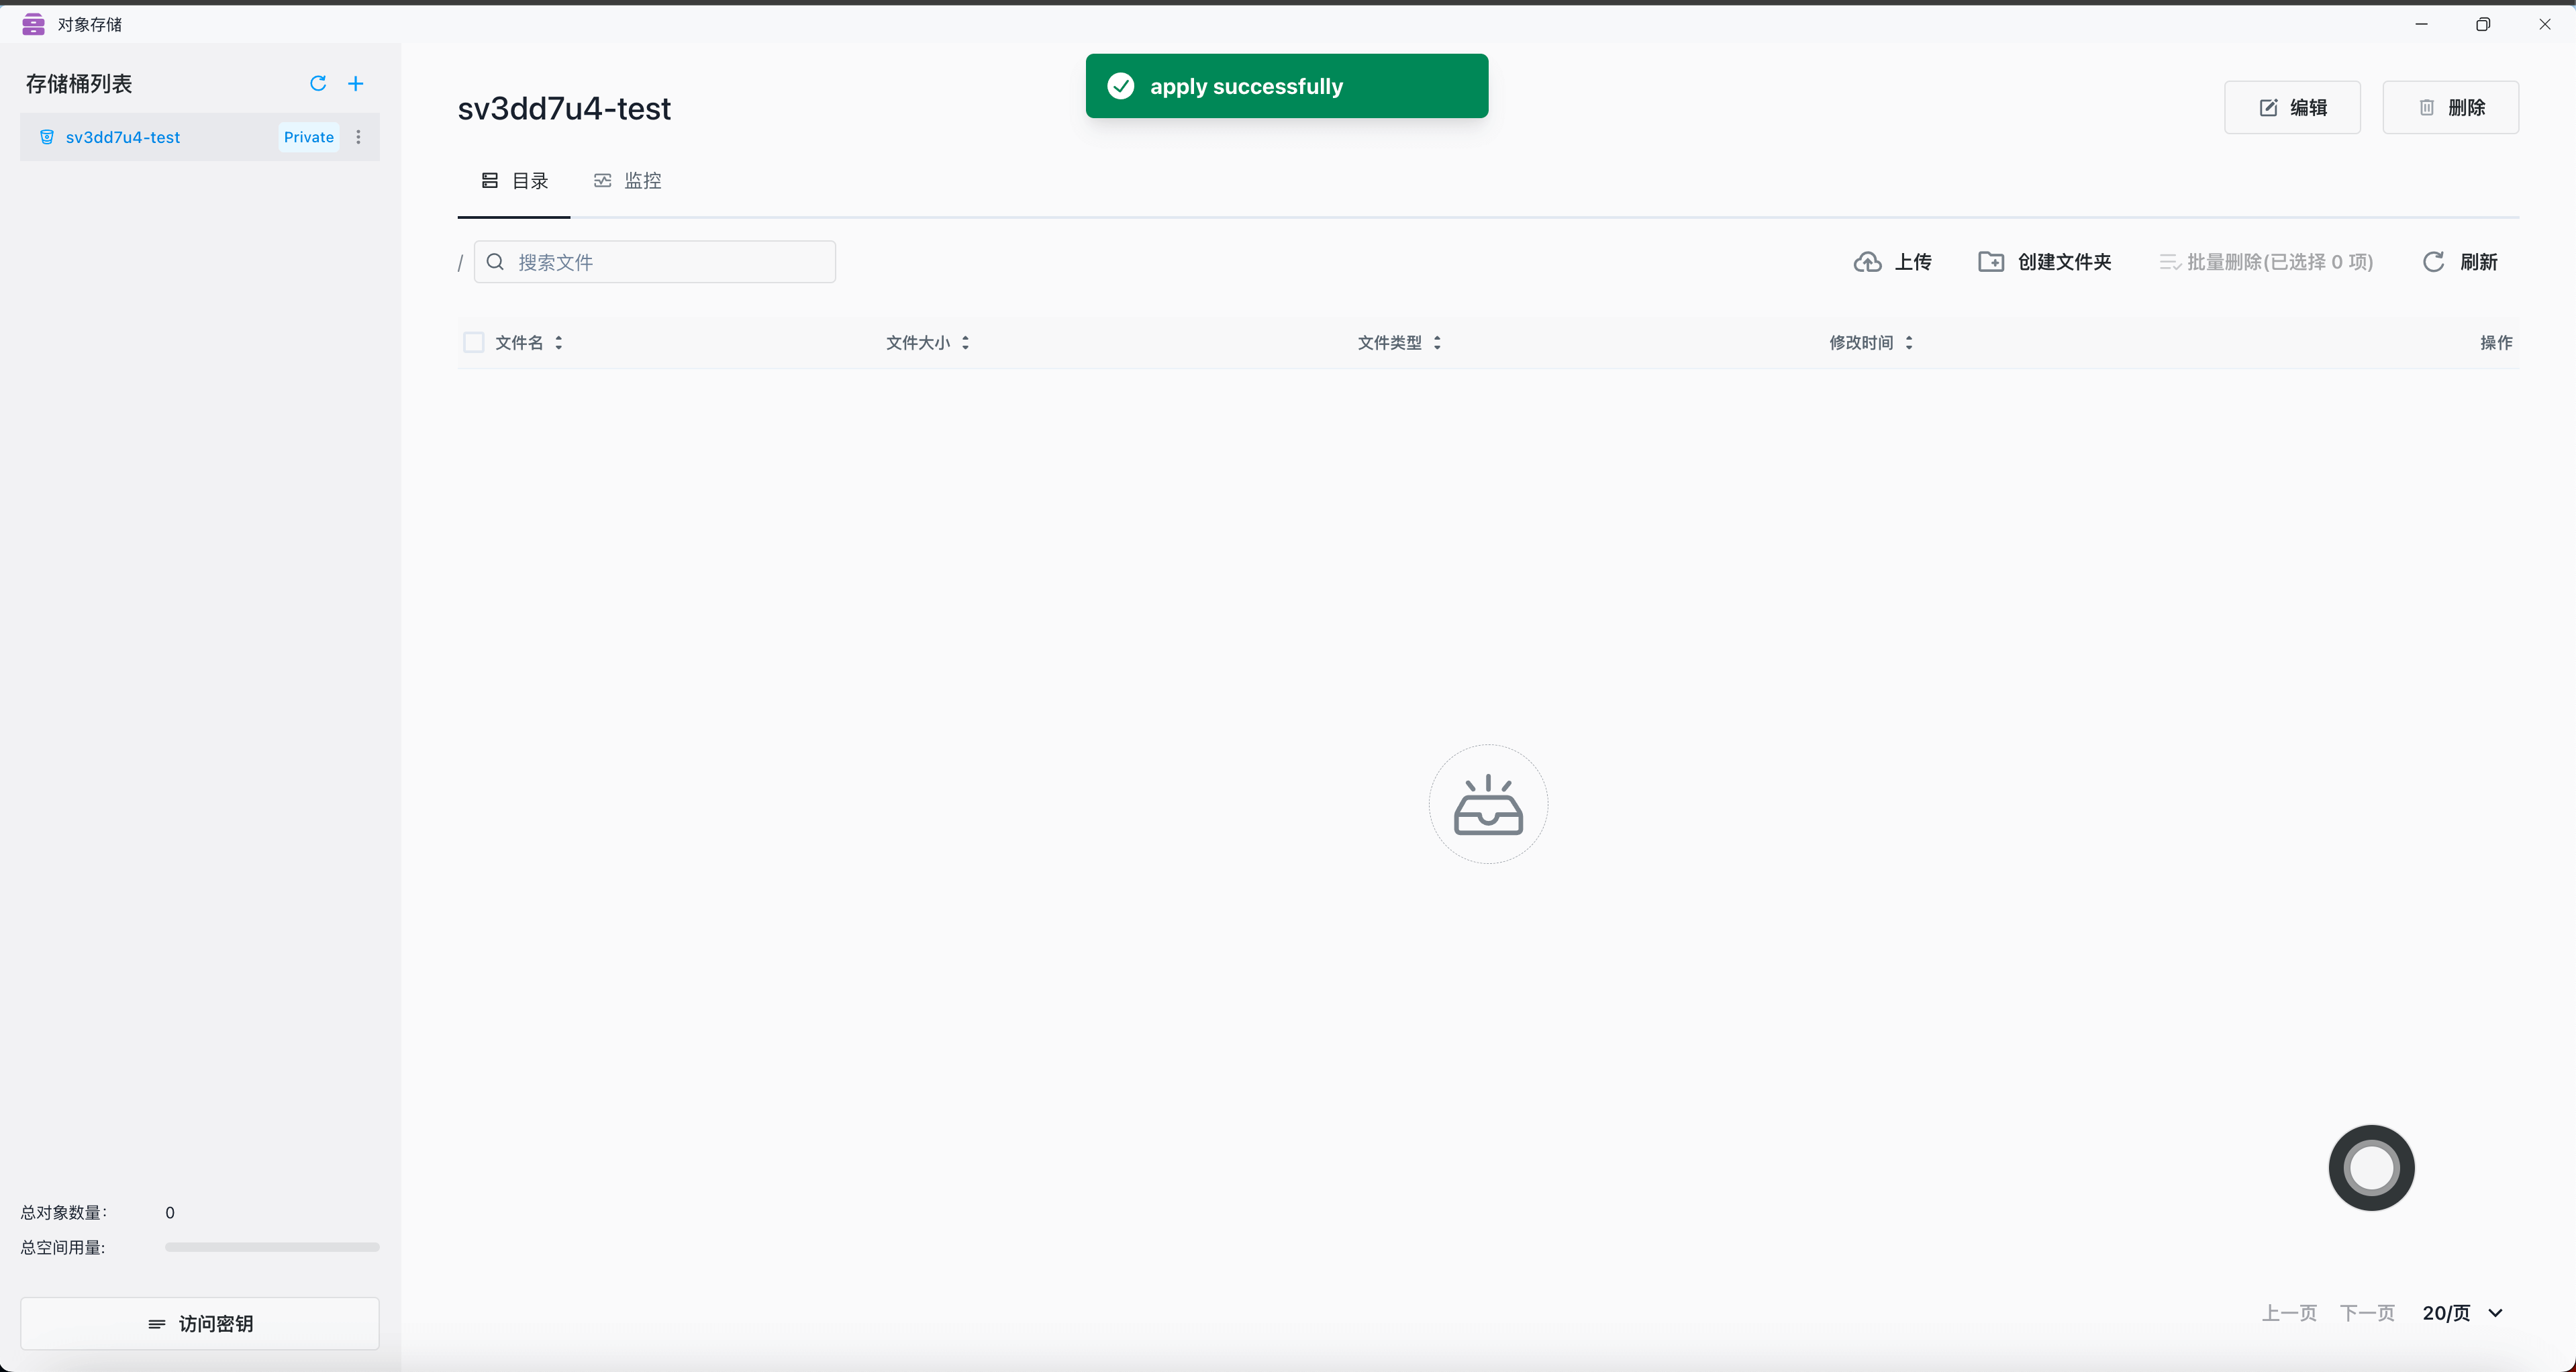Restore down the application window
This screenshot has height=1372, width=2576.
[2483, 24]
